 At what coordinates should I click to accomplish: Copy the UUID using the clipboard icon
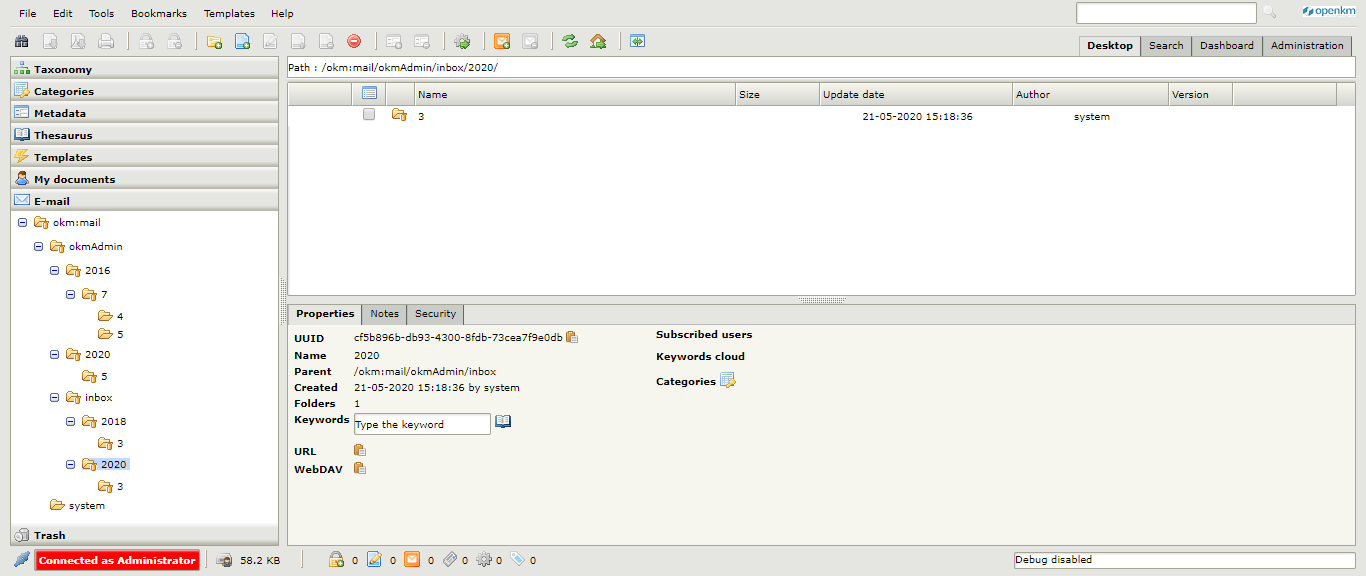tap(570, 338)
